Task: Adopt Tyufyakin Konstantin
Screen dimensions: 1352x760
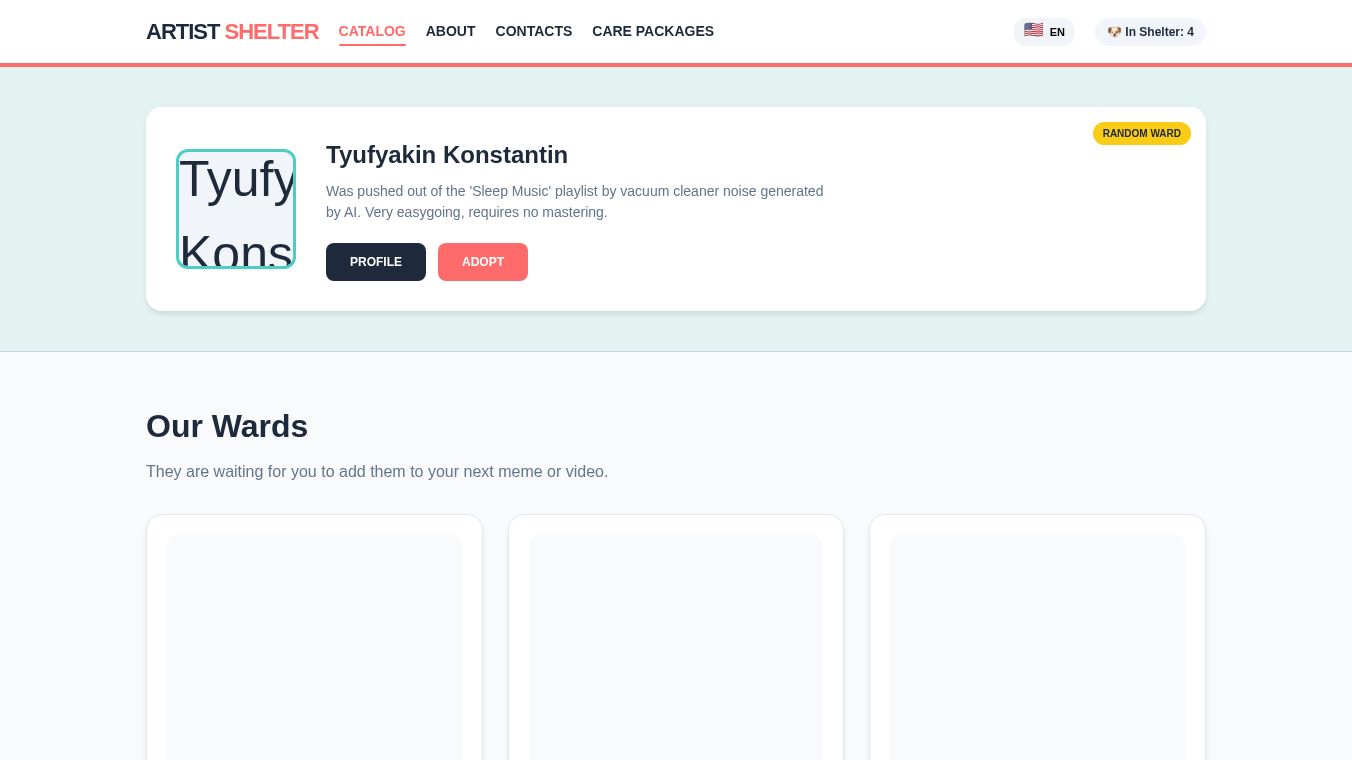Action: pos(483,262)
